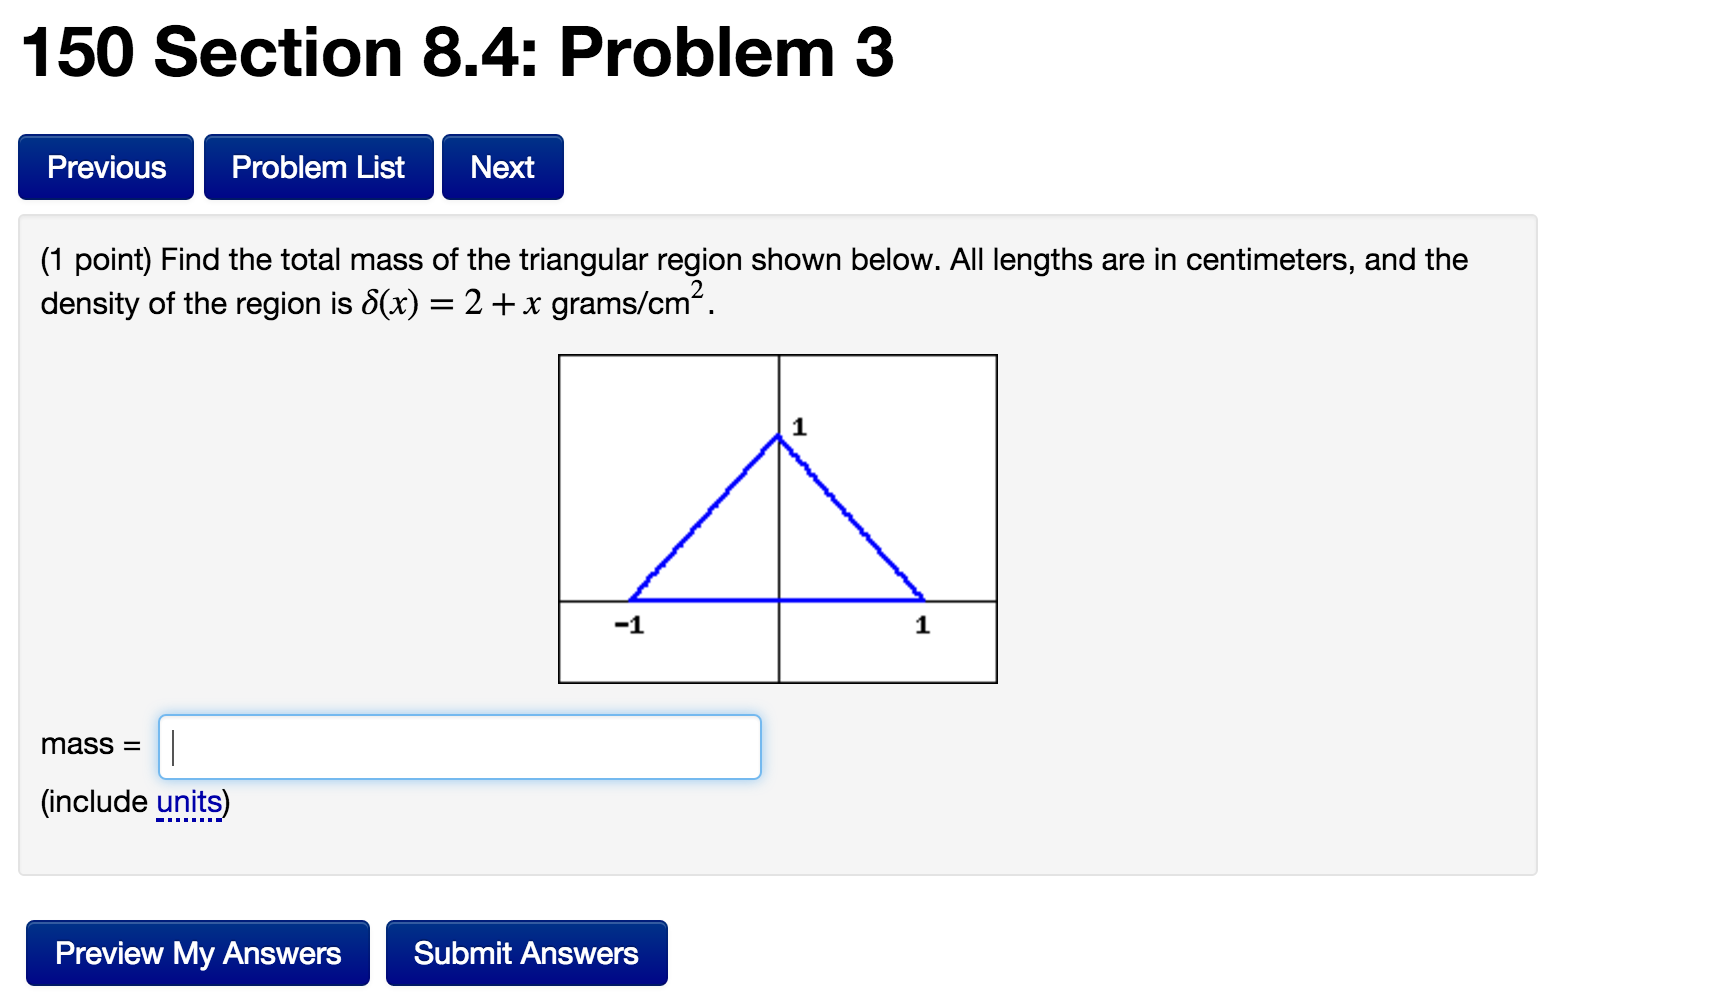Click the density formula δ(x) = 2 + x
This screenshot has height=1008, width=1728.
coord(450,303)
